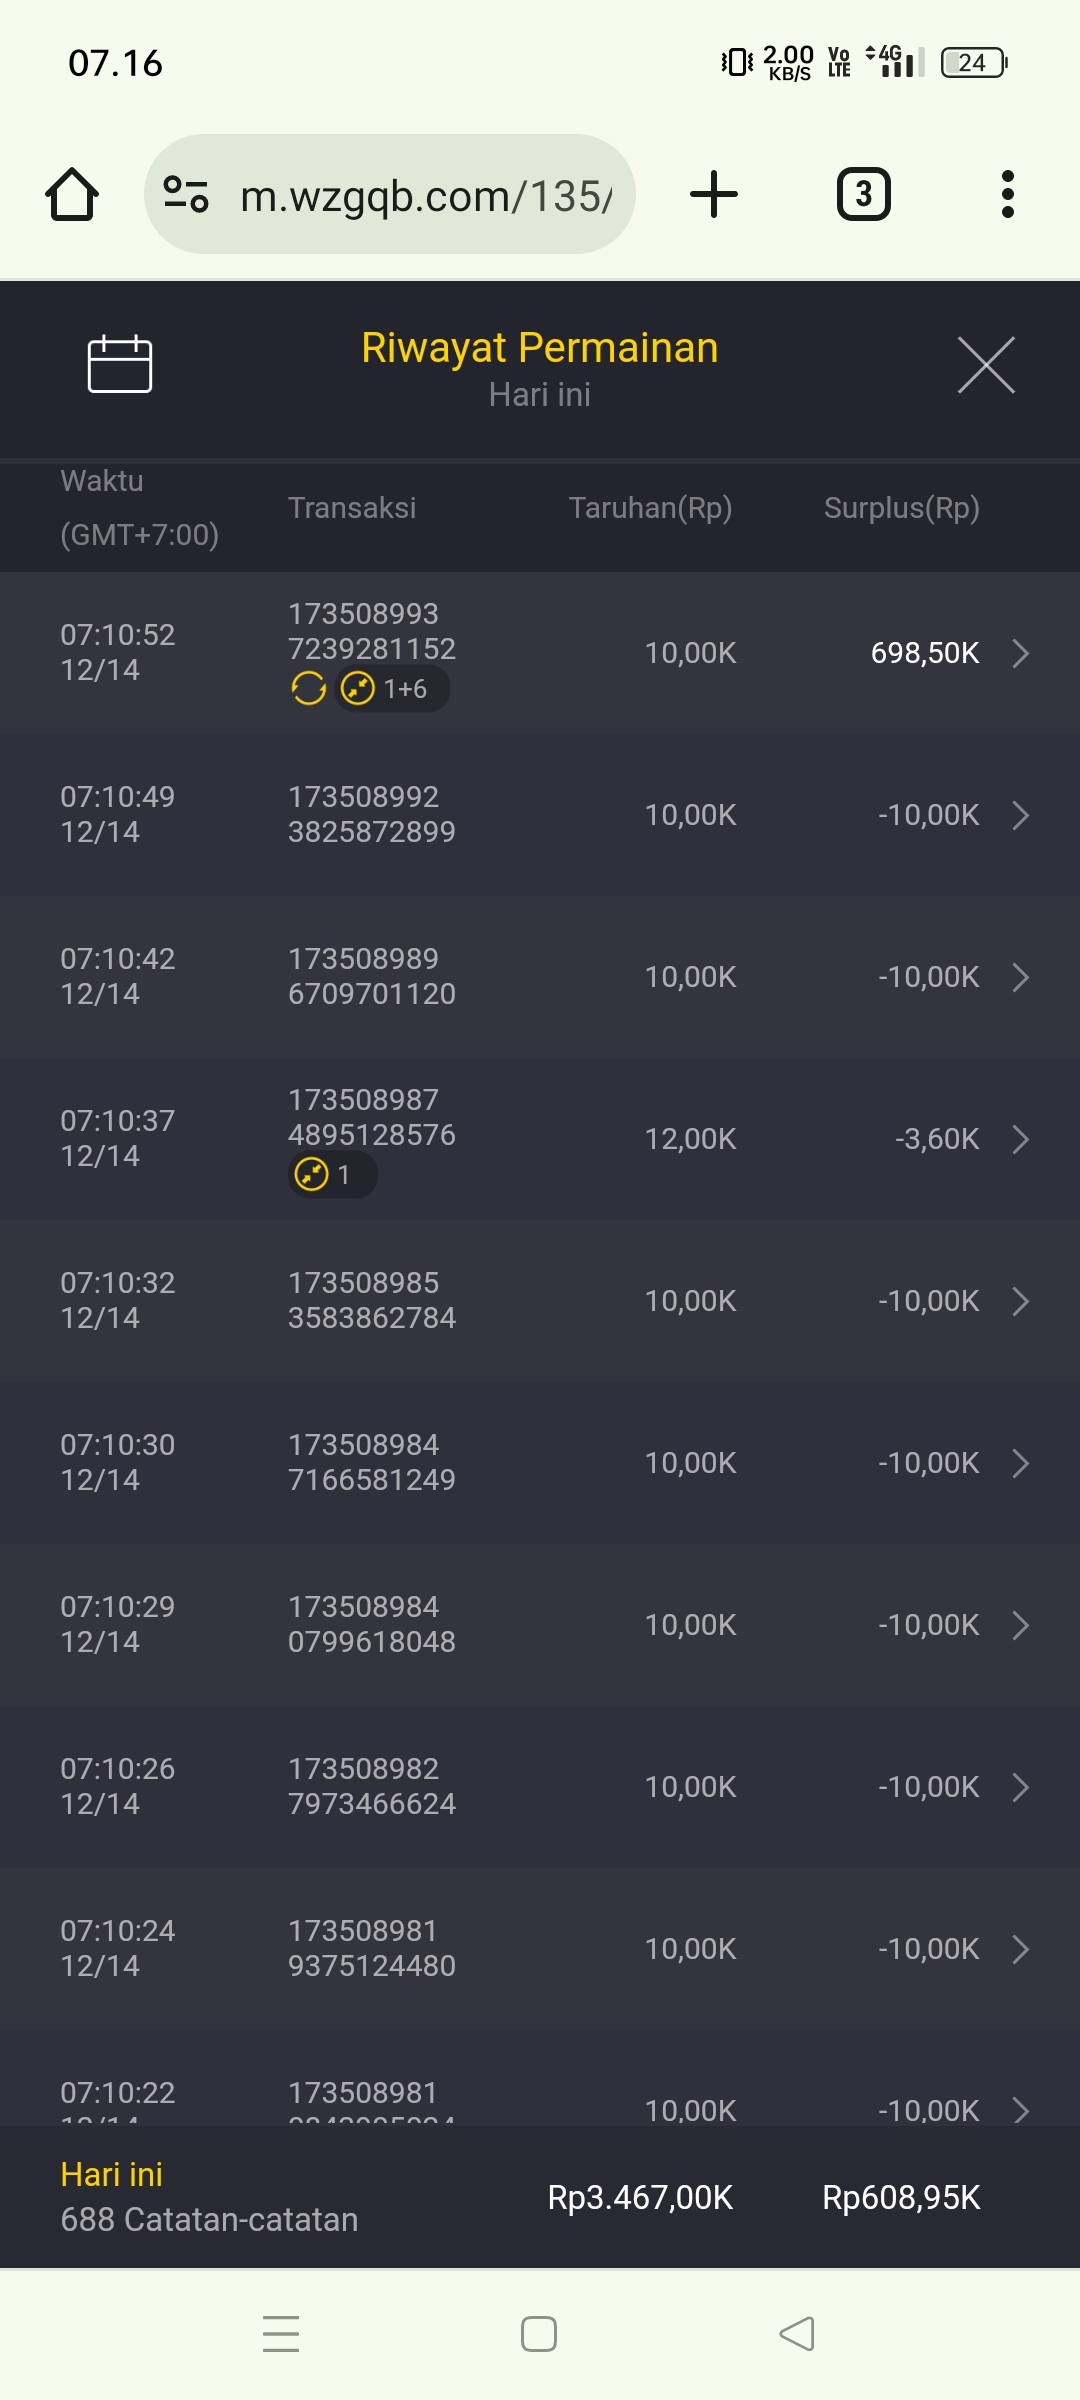1080x2400 pixels.
Task: Tap the Android recent apps menu button
Action: pos(281,2334)
